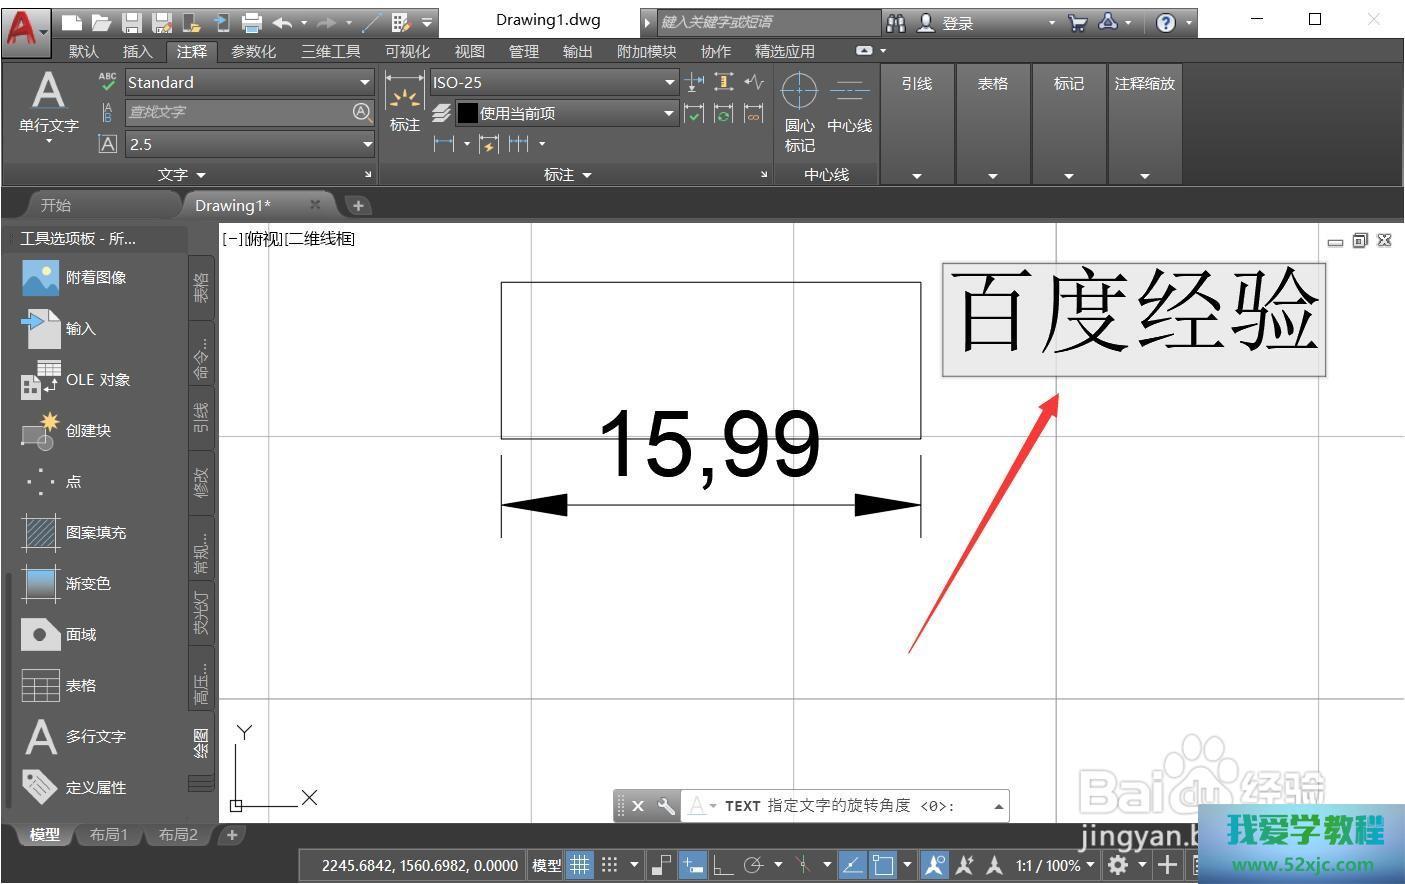The width and height of the screenshot is (1405, 884).
Task: Click the 中心线 centerline icon
Action: (x=849, y=93)
